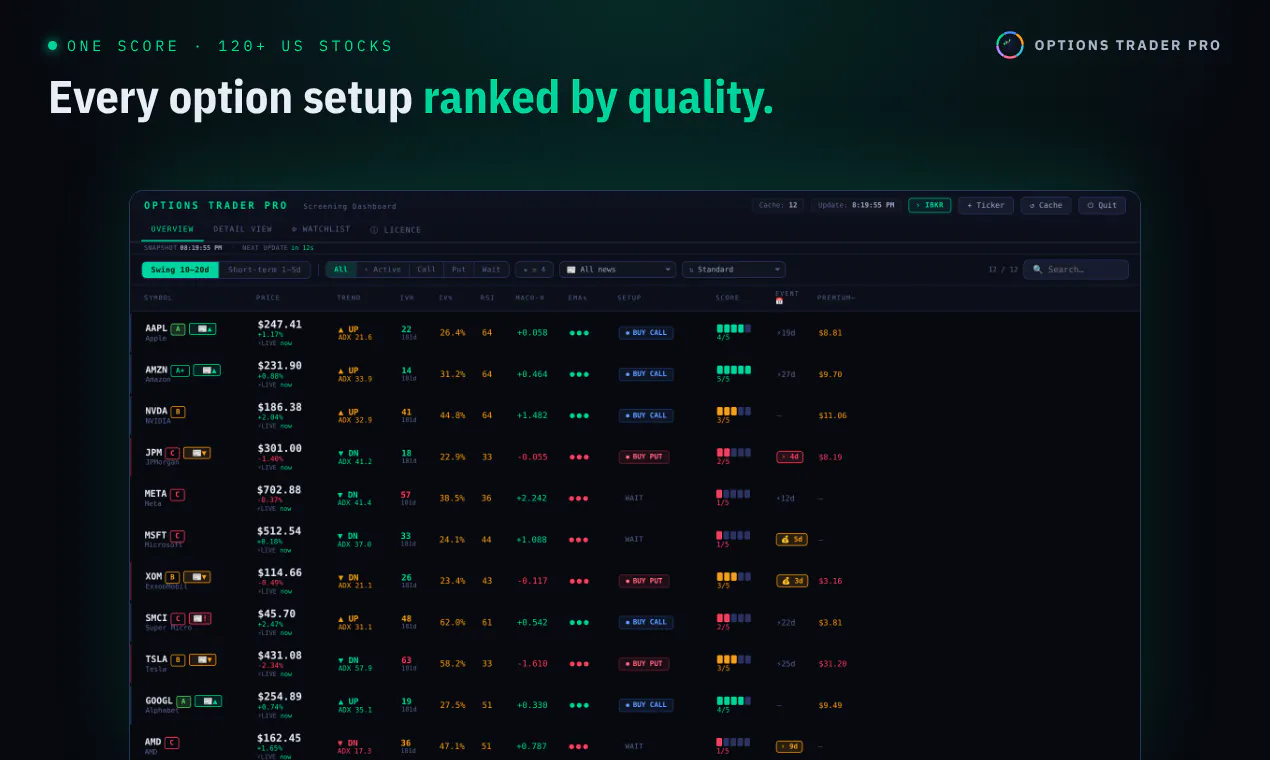
Task: Click the Ticker add button
Action: [986, 205]
